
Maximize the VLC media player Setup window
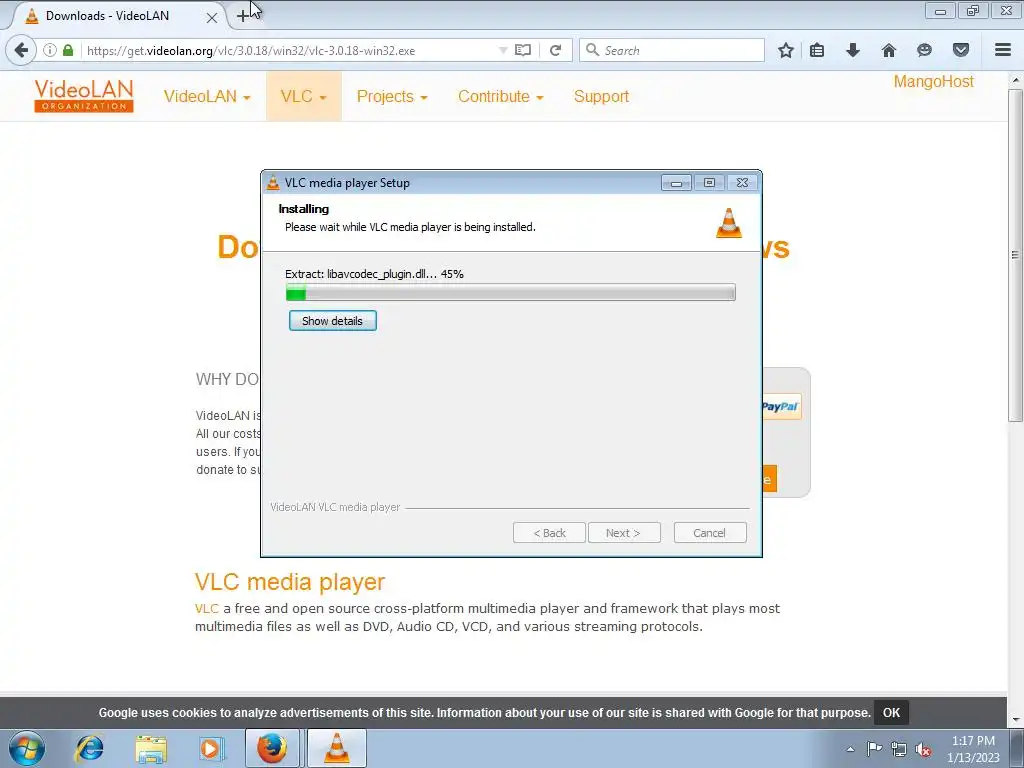(x=709, y=183)
